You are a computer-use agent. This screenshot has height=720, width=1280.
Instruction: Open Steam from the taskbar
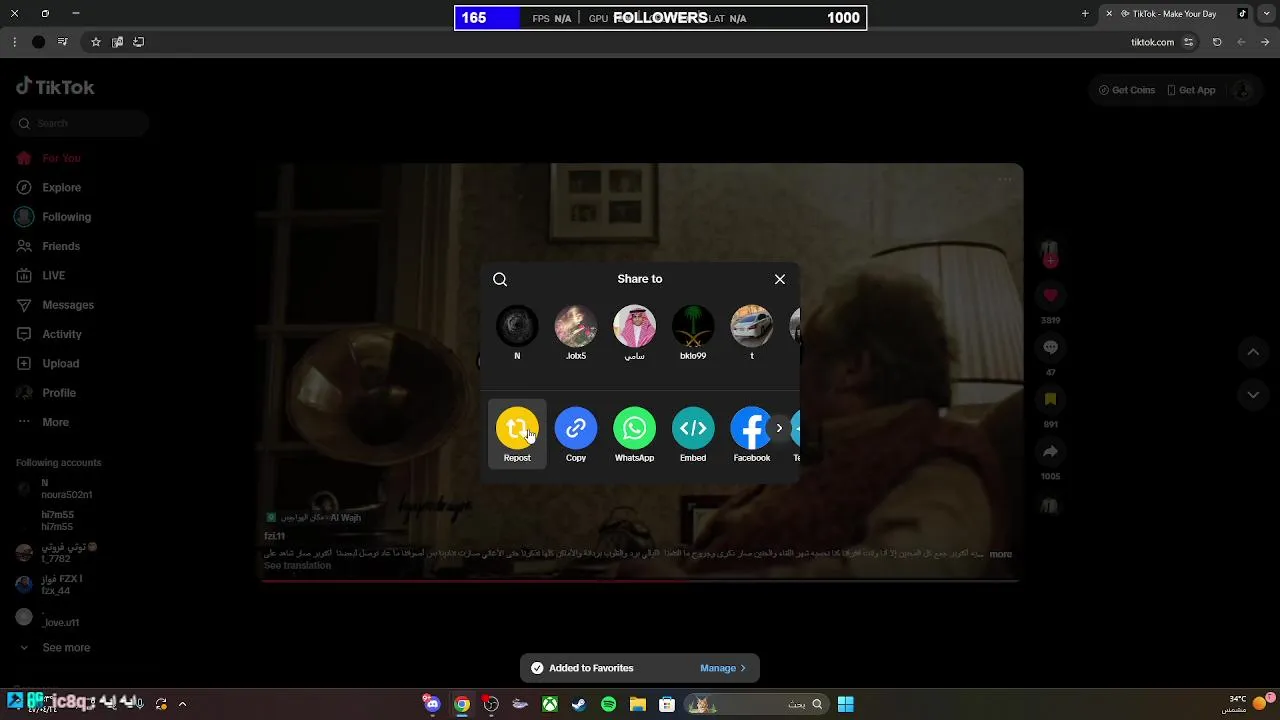pyautogui.click(x=579, y=704)
